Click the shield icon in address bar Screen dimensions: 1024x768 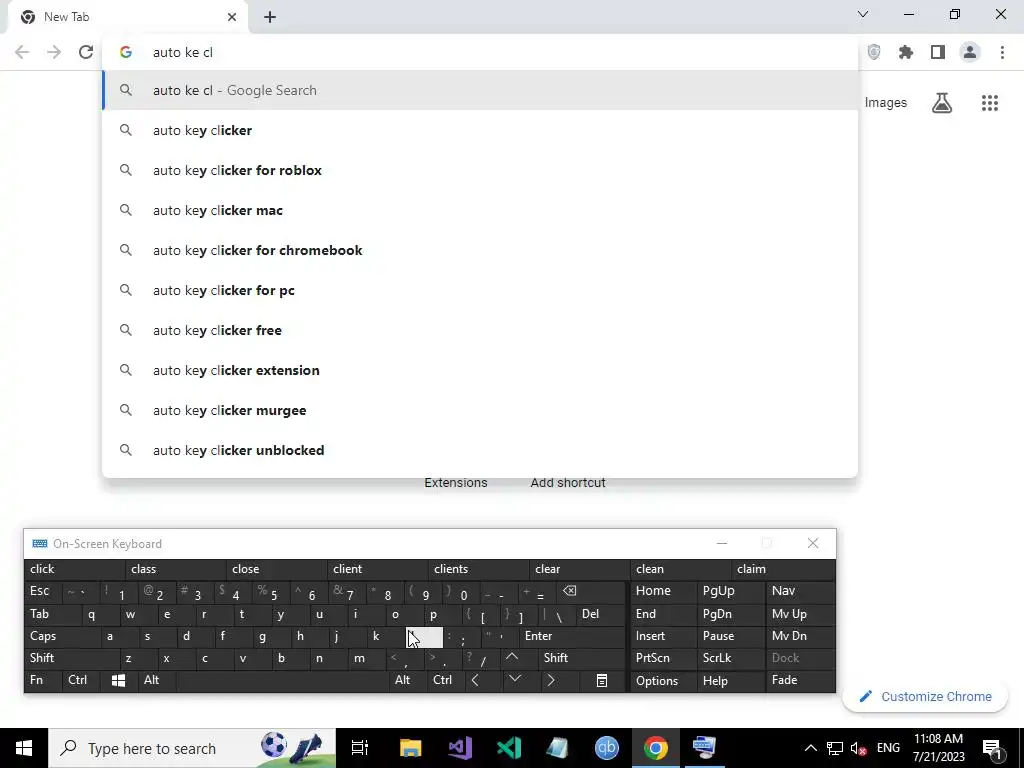[874, 52]
